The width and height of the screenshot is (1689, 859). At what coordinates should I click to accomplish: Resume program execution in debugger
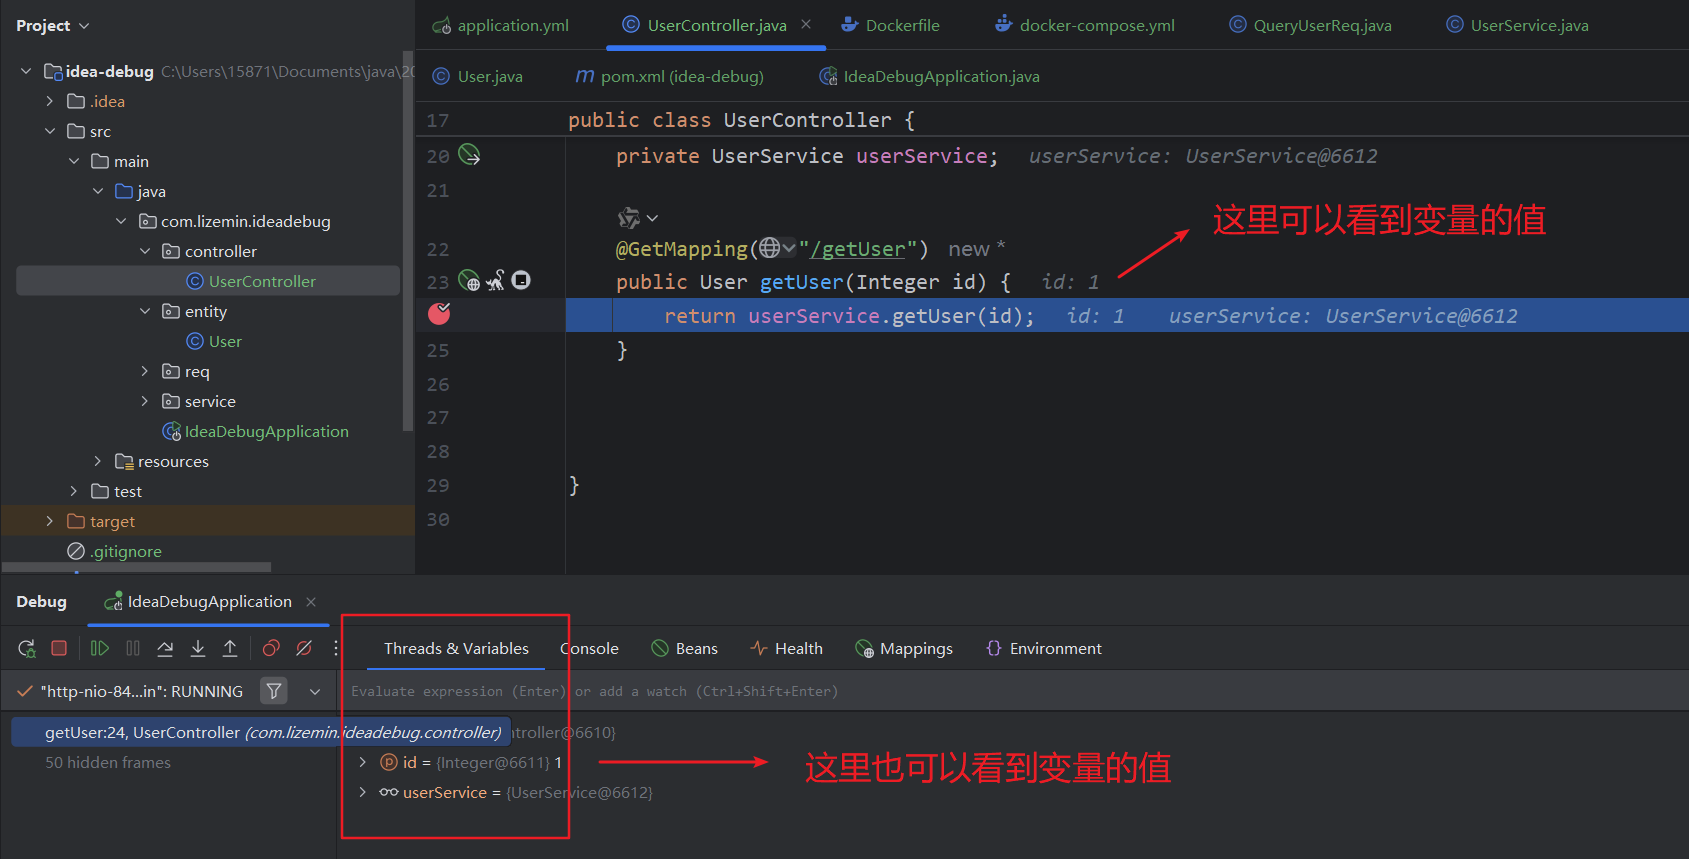(99, 649)
